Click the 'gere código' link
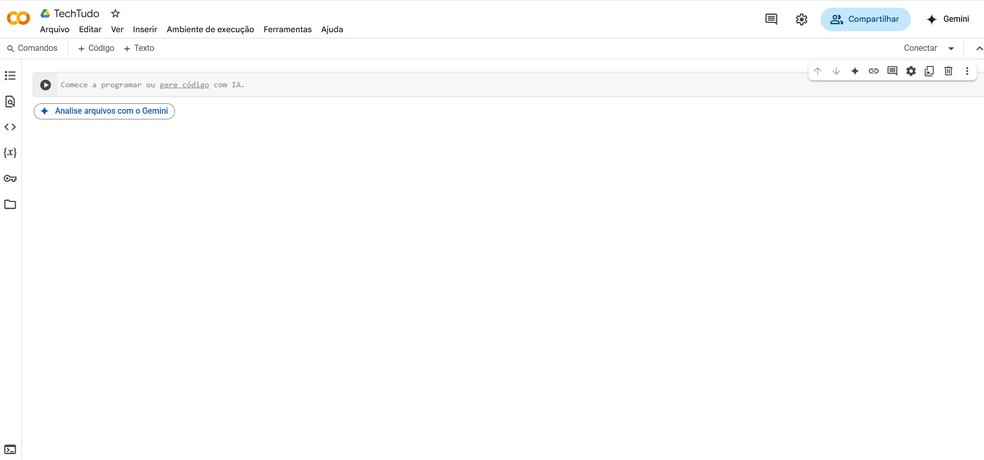 click(x=184, y=85)
